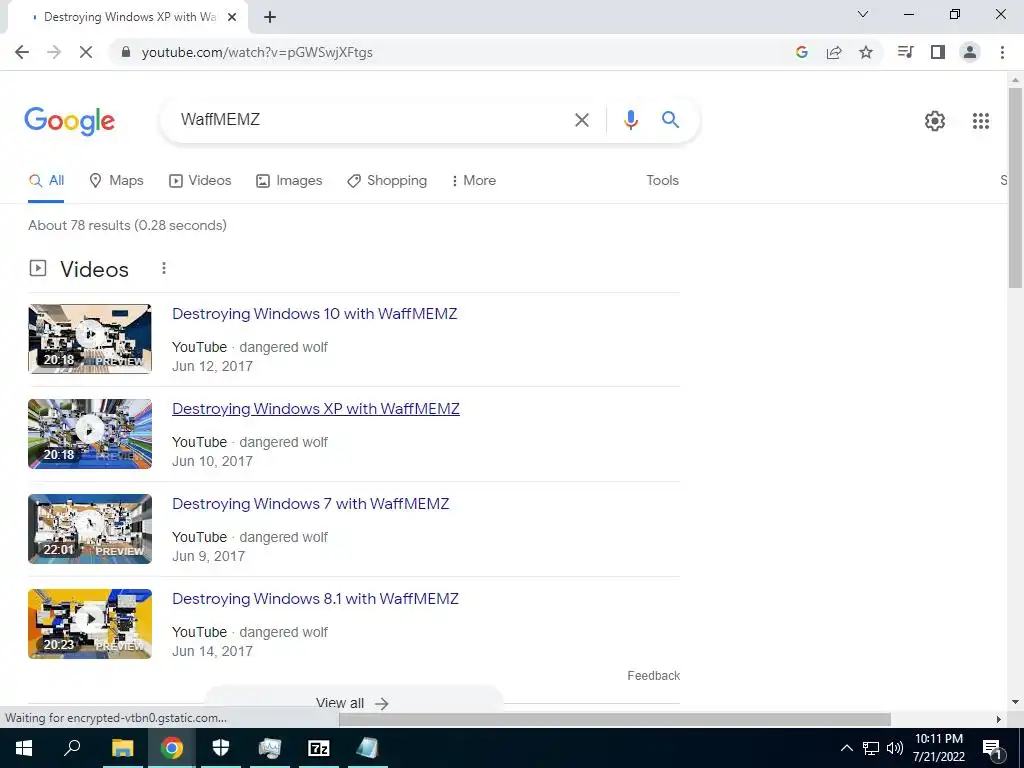Play Windows 7 WaffMEMZ video thumbnail
This screenshot has width=1024, height=768.
coord(90,528)
